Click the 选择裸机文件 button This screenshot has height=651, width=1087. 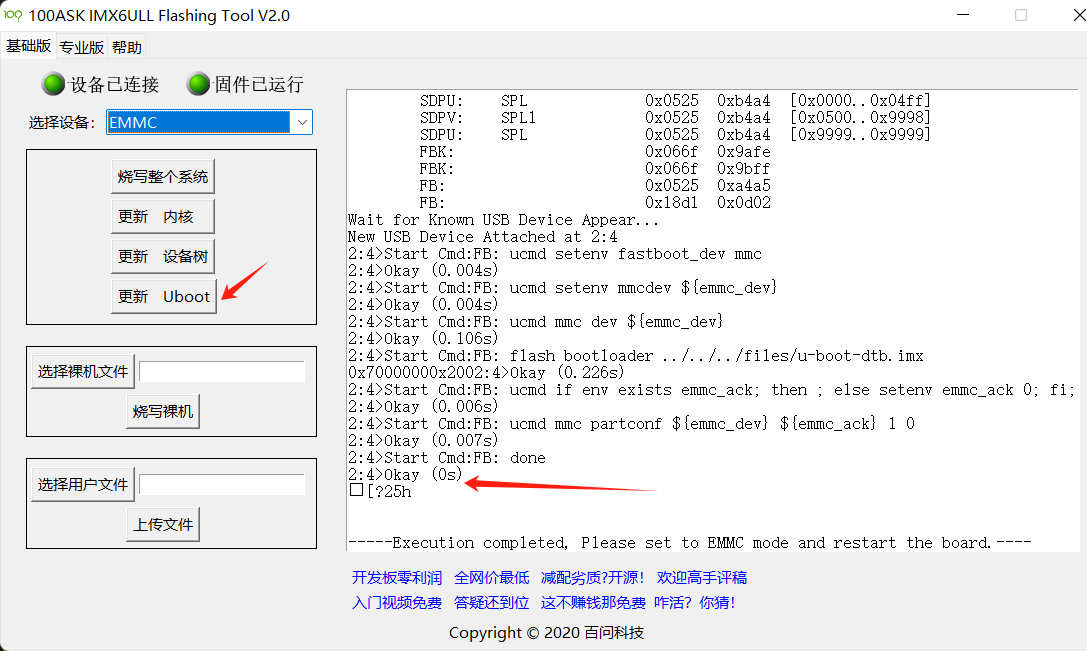(83, 371)
